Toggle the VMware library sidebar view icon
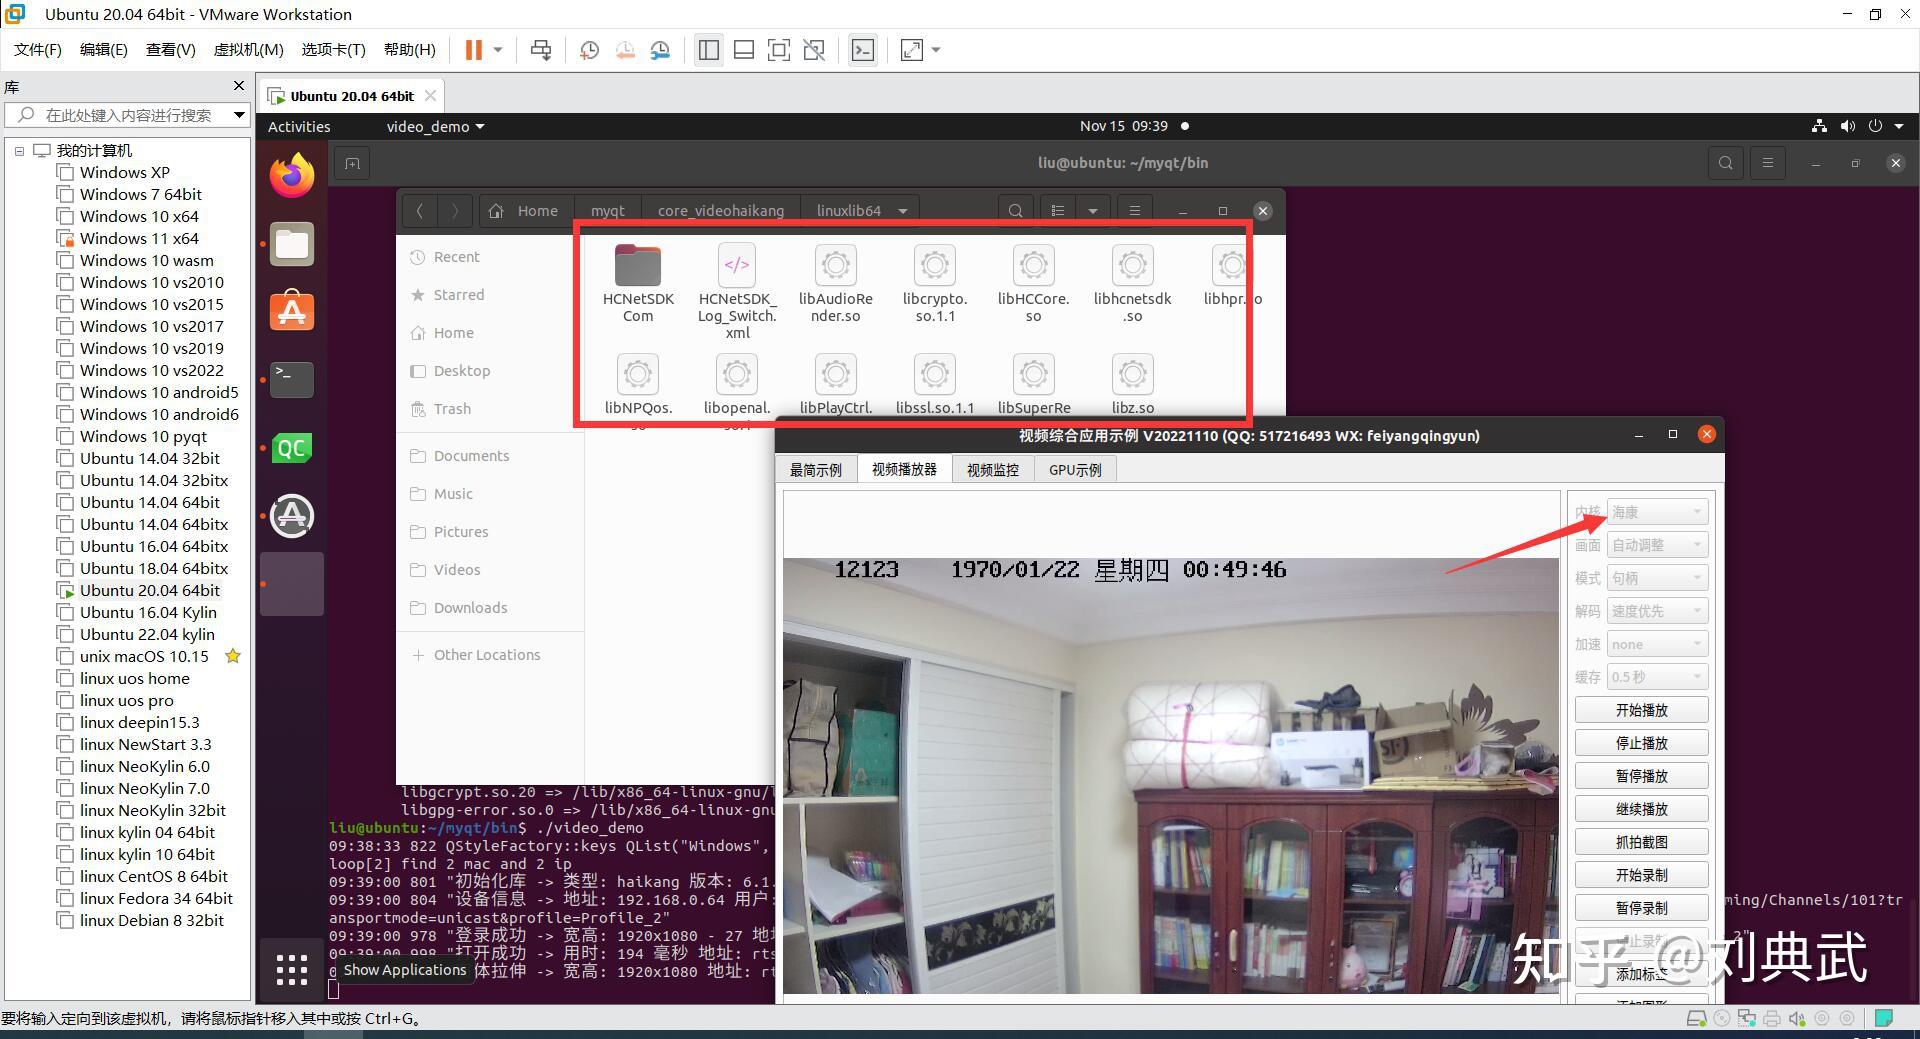The image size is (1920, 1039). (709, 50)
